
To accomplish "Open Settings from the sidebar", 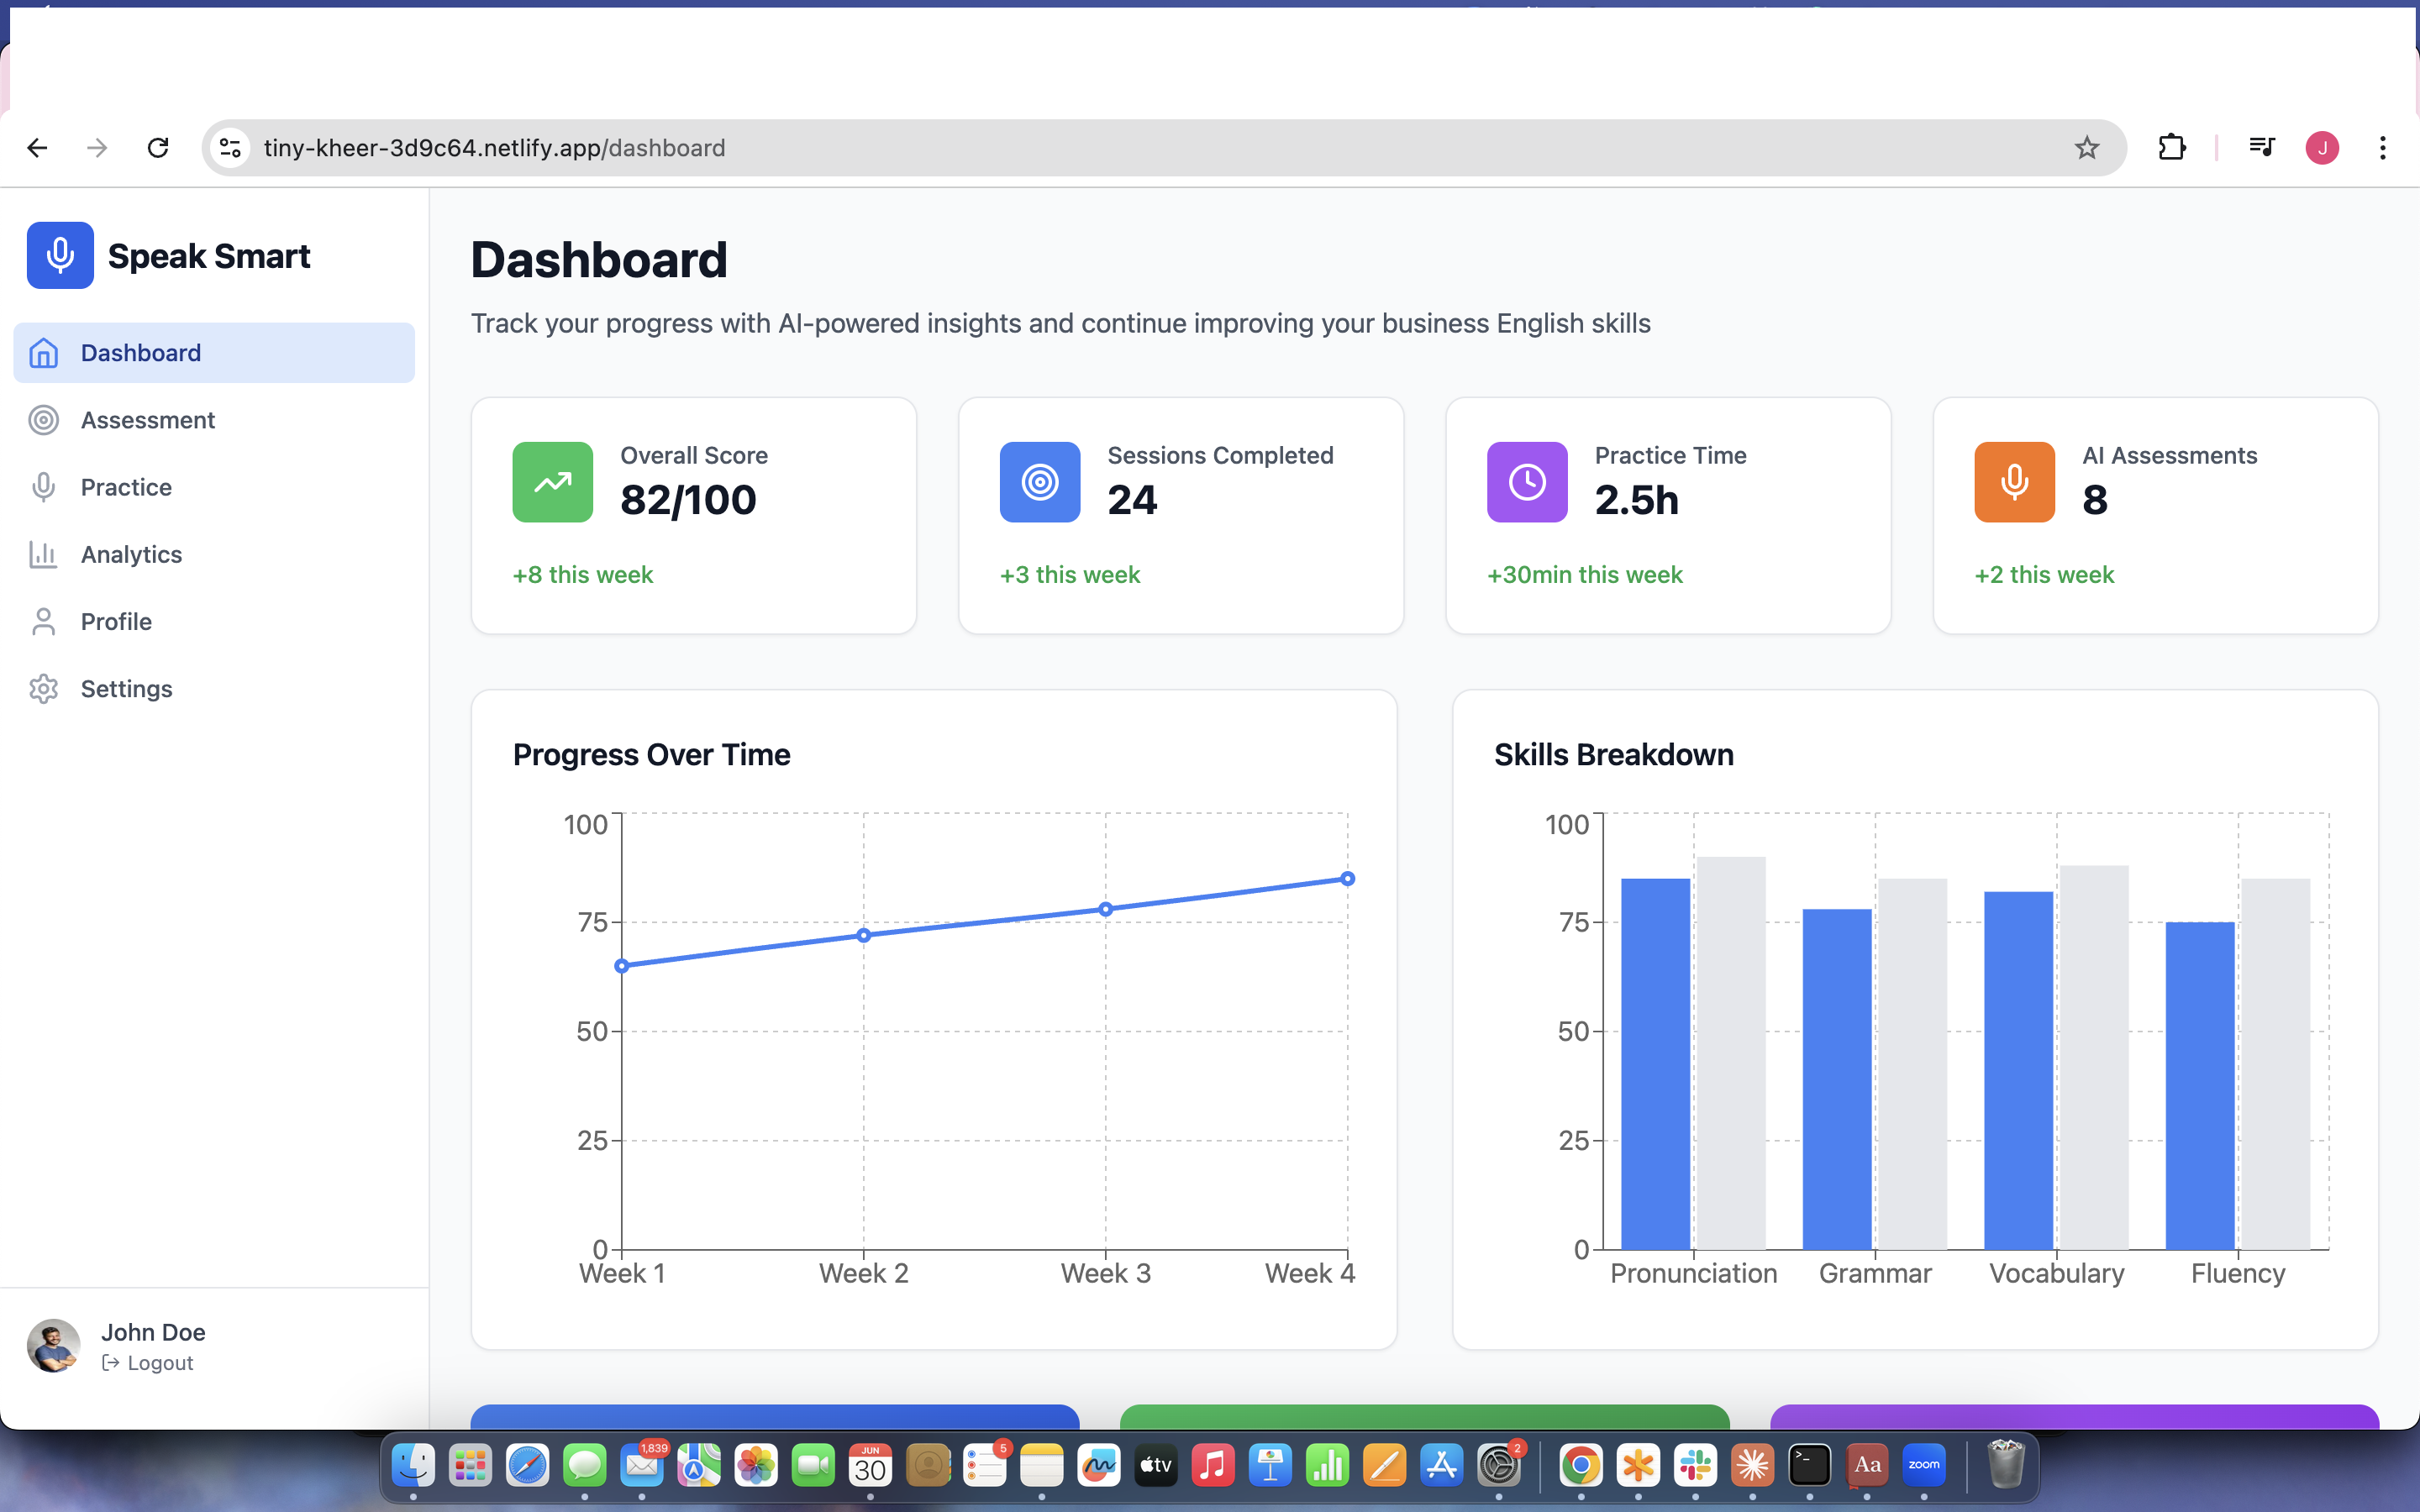I will coord(126,689).
